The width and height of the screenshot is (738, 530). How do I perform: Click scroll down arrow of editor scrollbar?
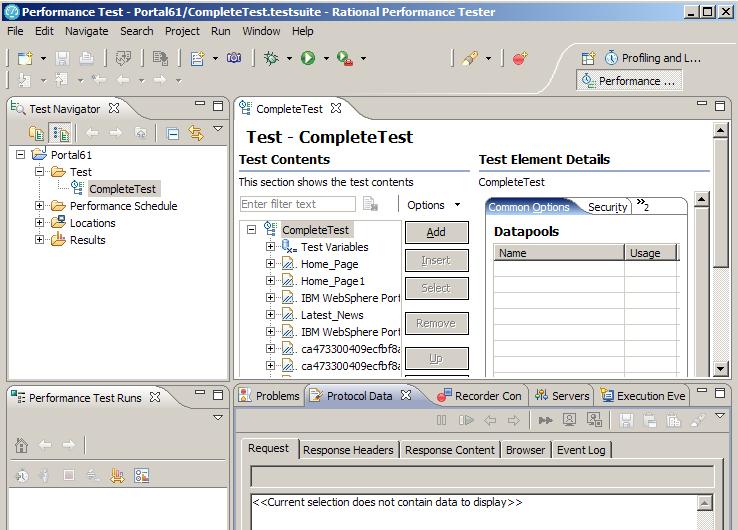(720, 369)
